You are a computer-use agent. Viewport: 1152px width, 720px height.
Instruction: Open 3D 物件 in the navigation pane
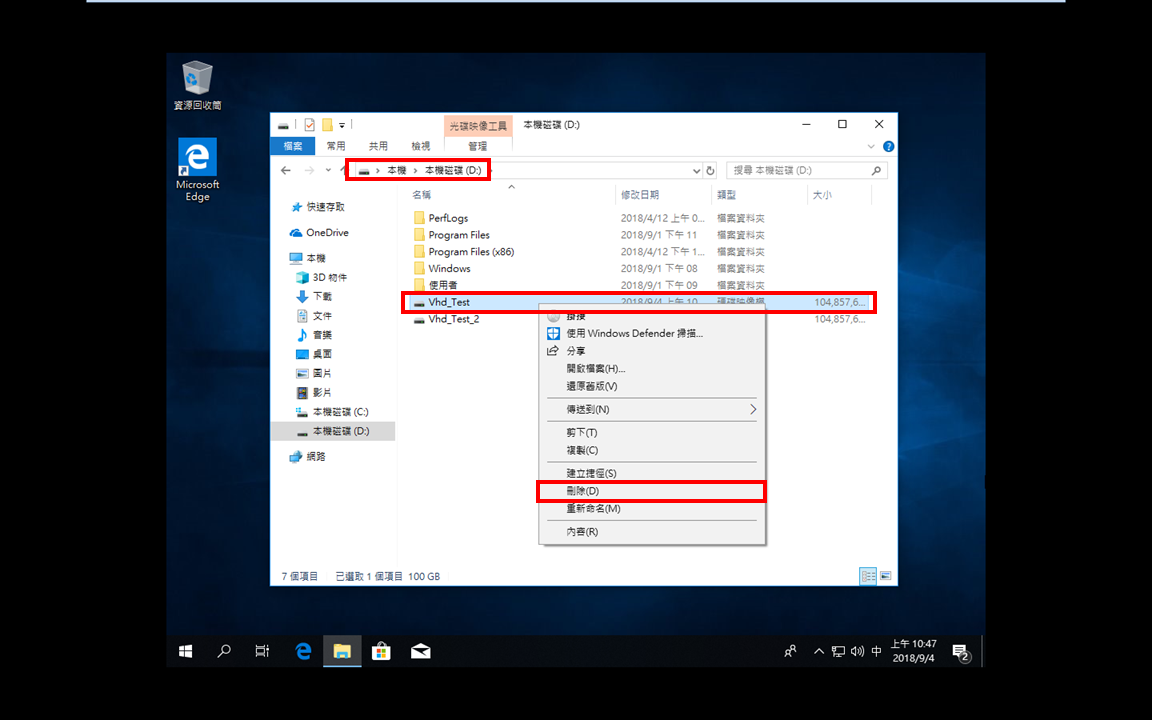(330, 278)
